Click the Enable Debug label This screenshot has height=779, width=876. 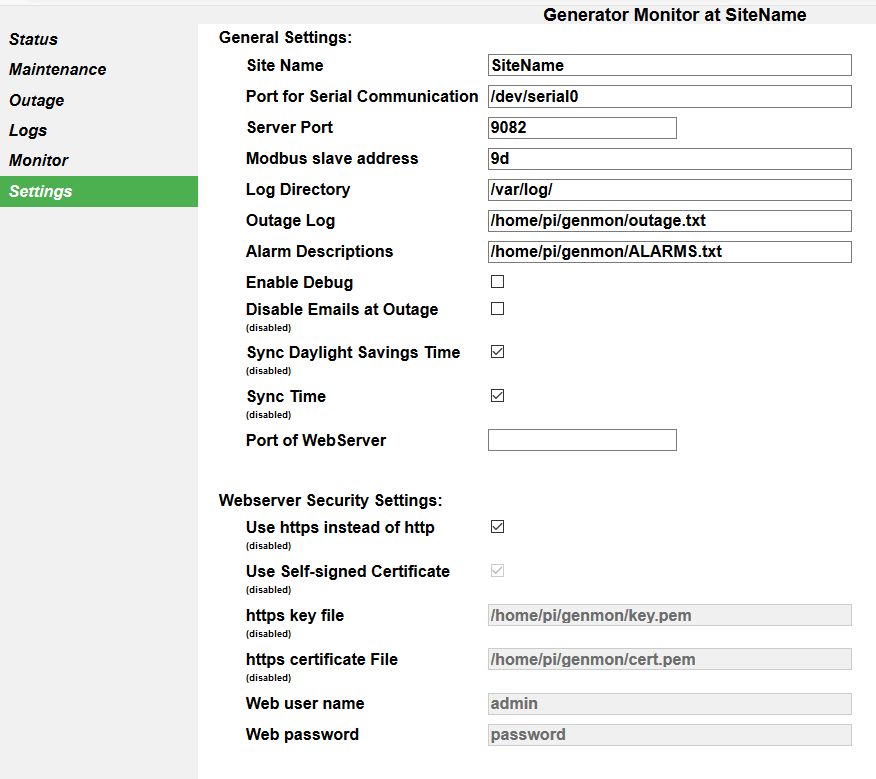[x=299, y=283]
